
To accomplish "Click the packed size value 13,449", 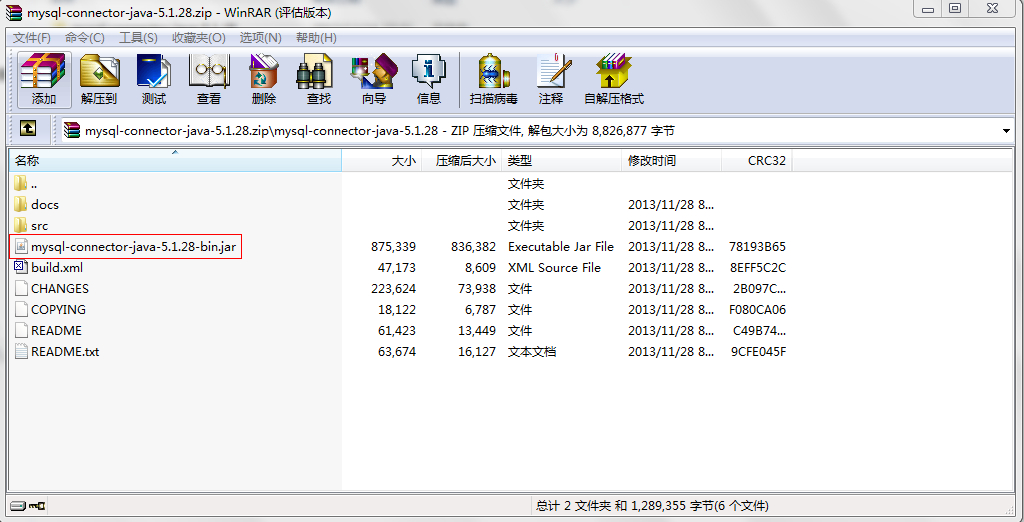I will [477, 331].
